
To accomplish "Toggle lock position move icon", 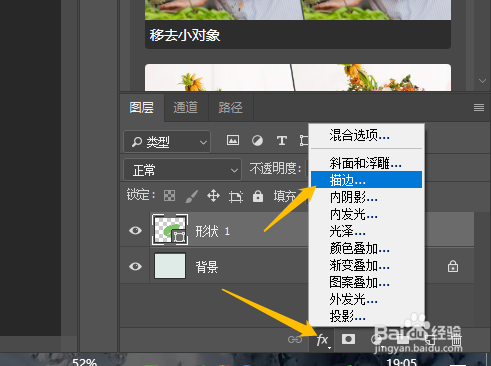I will (x=213, y=196).
